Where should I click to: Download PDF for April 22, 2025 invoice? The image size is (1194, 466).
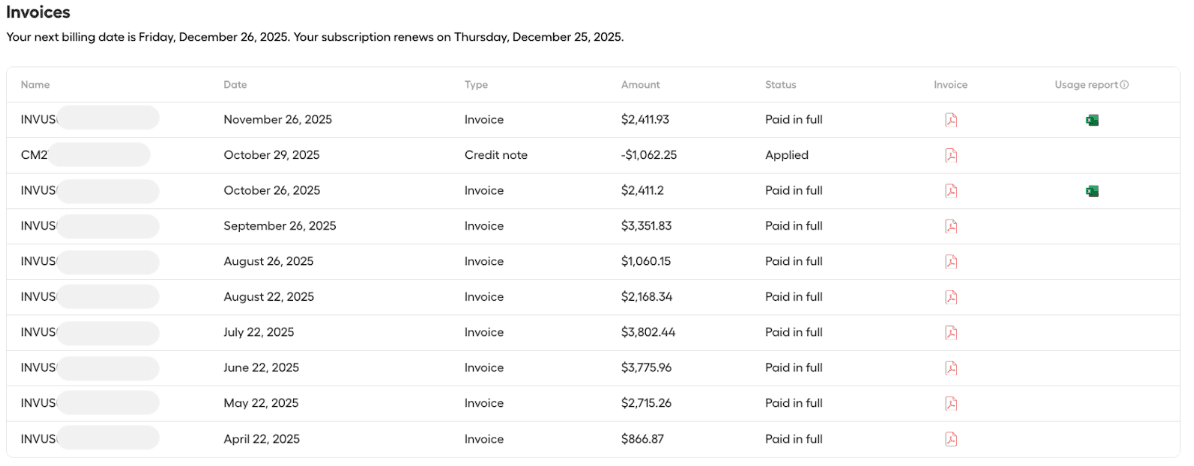pyautogui.click(x=951, y=439)
